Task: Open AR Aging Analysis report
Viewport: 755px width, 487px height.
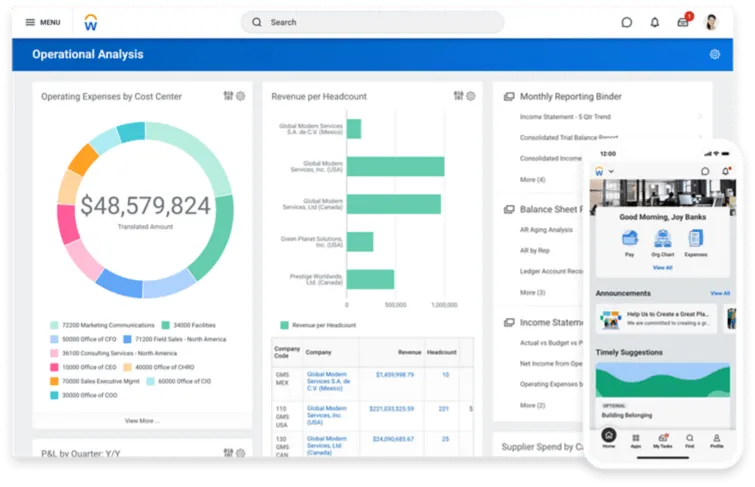Action: coord(546,230)
